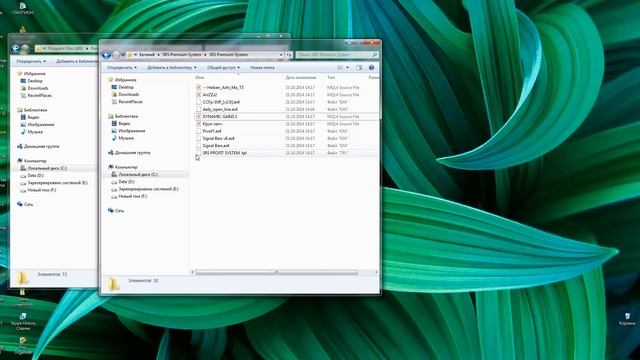Viewport: 640px width, 360px height.
Task: Open Локальный диск (C:) in the rear window
Action: (x=47, y=168)
